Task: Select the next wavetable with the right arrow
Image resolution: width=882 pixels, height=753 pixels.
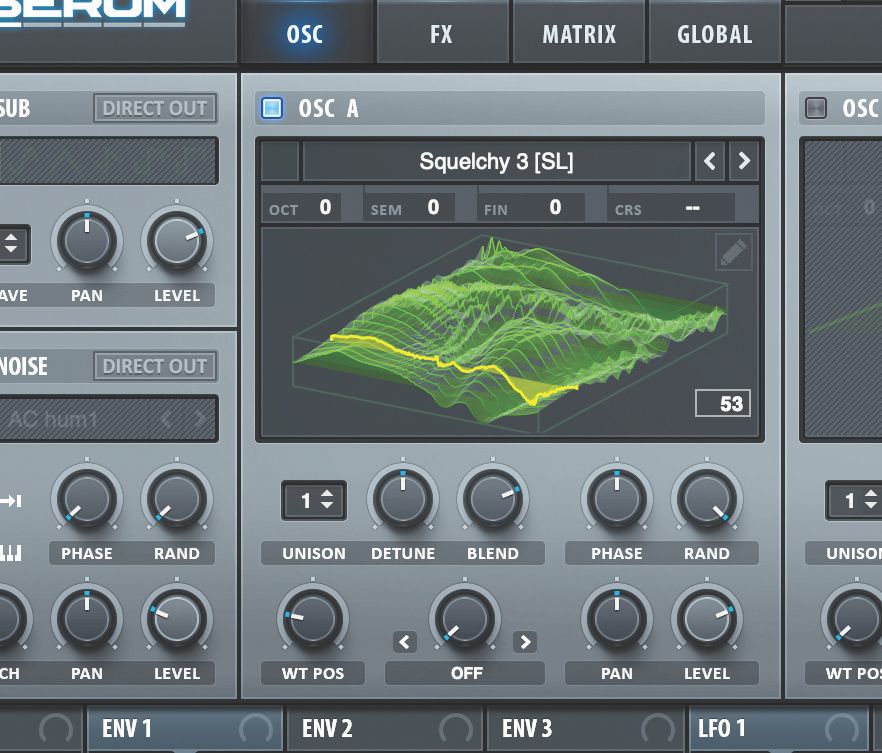Action: [744, 161]
